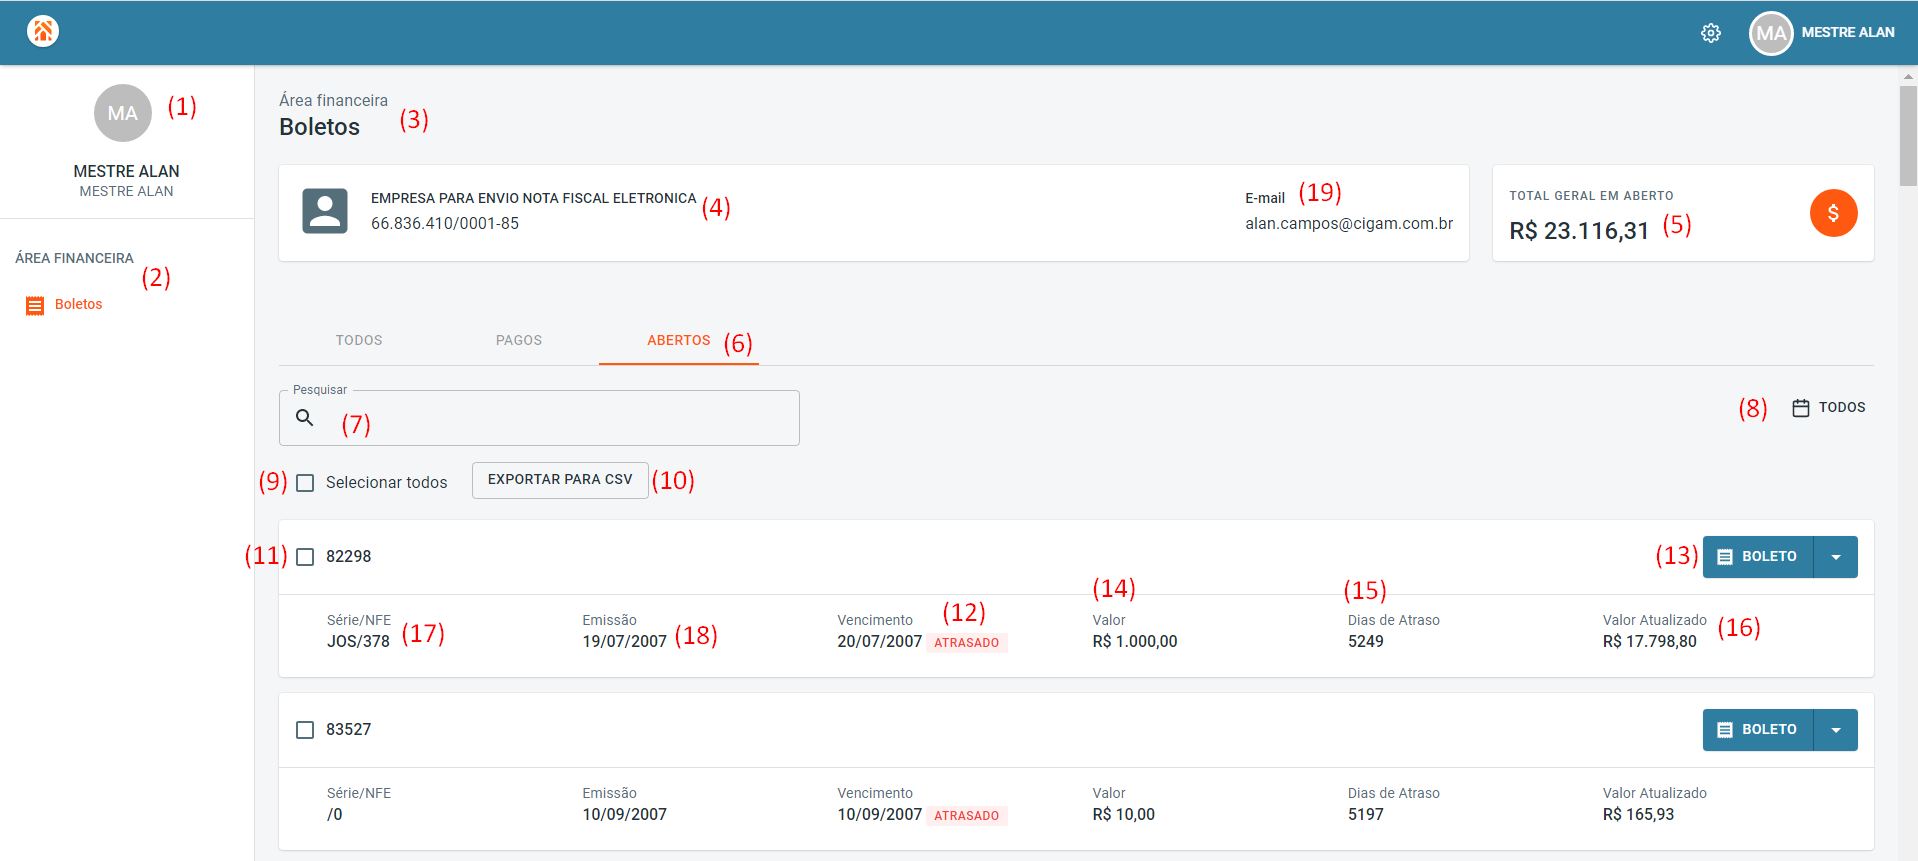Click the ÁREA FINANCEIRA sidebar heading
1918x861 pixels.
click(74, 258)
